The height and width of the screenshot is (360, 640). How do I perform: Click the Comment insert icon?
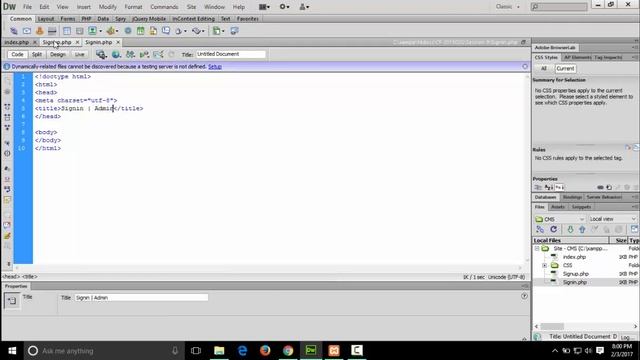[166, 31]
